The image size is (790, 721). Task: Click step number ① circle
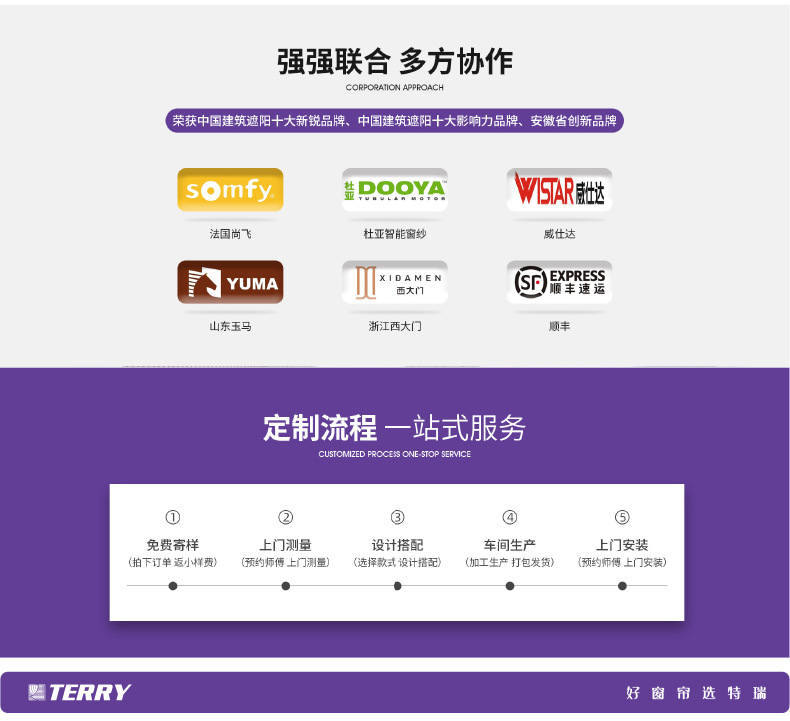coord(173,517)
